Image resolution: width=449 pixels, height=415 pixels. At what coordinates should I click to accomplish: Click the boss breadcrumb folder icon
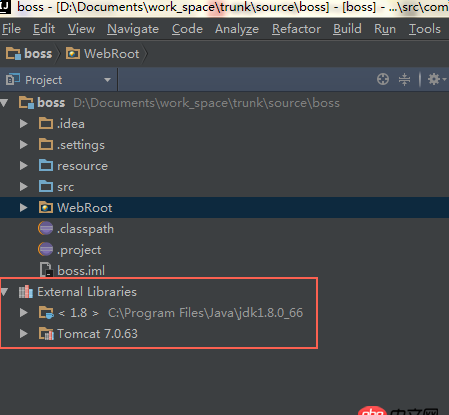(x=13, y=53)
